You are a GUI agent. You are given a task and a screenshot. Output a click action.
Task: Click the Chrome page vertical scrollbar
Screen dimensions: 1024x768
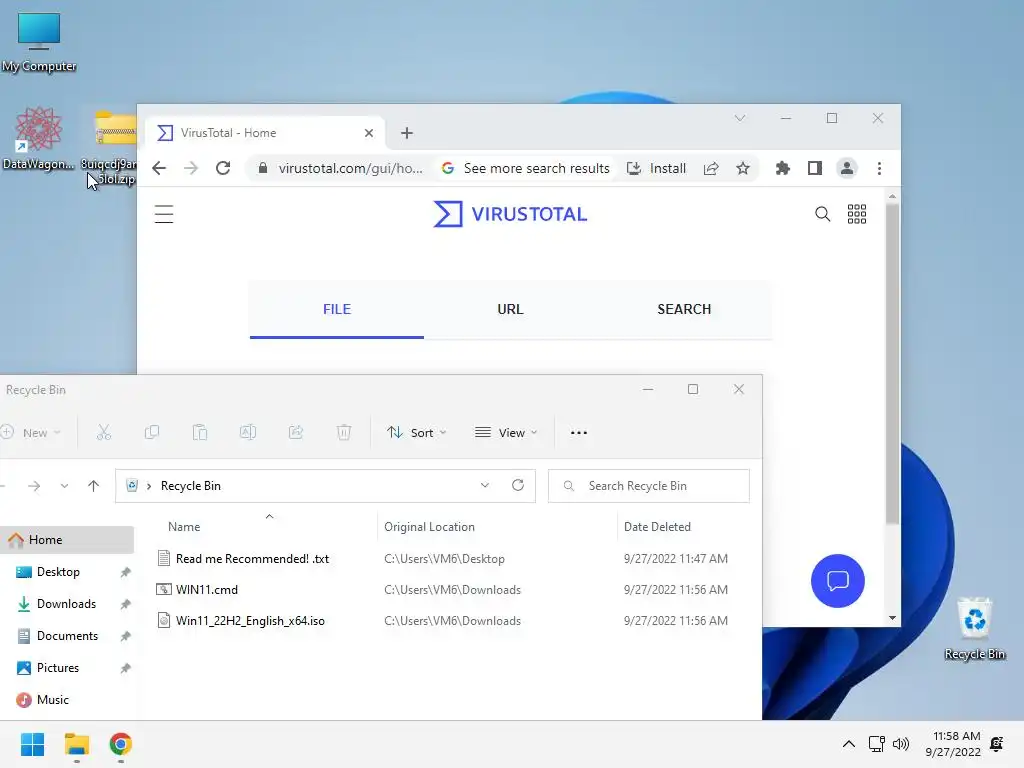[x=892, y=364]
